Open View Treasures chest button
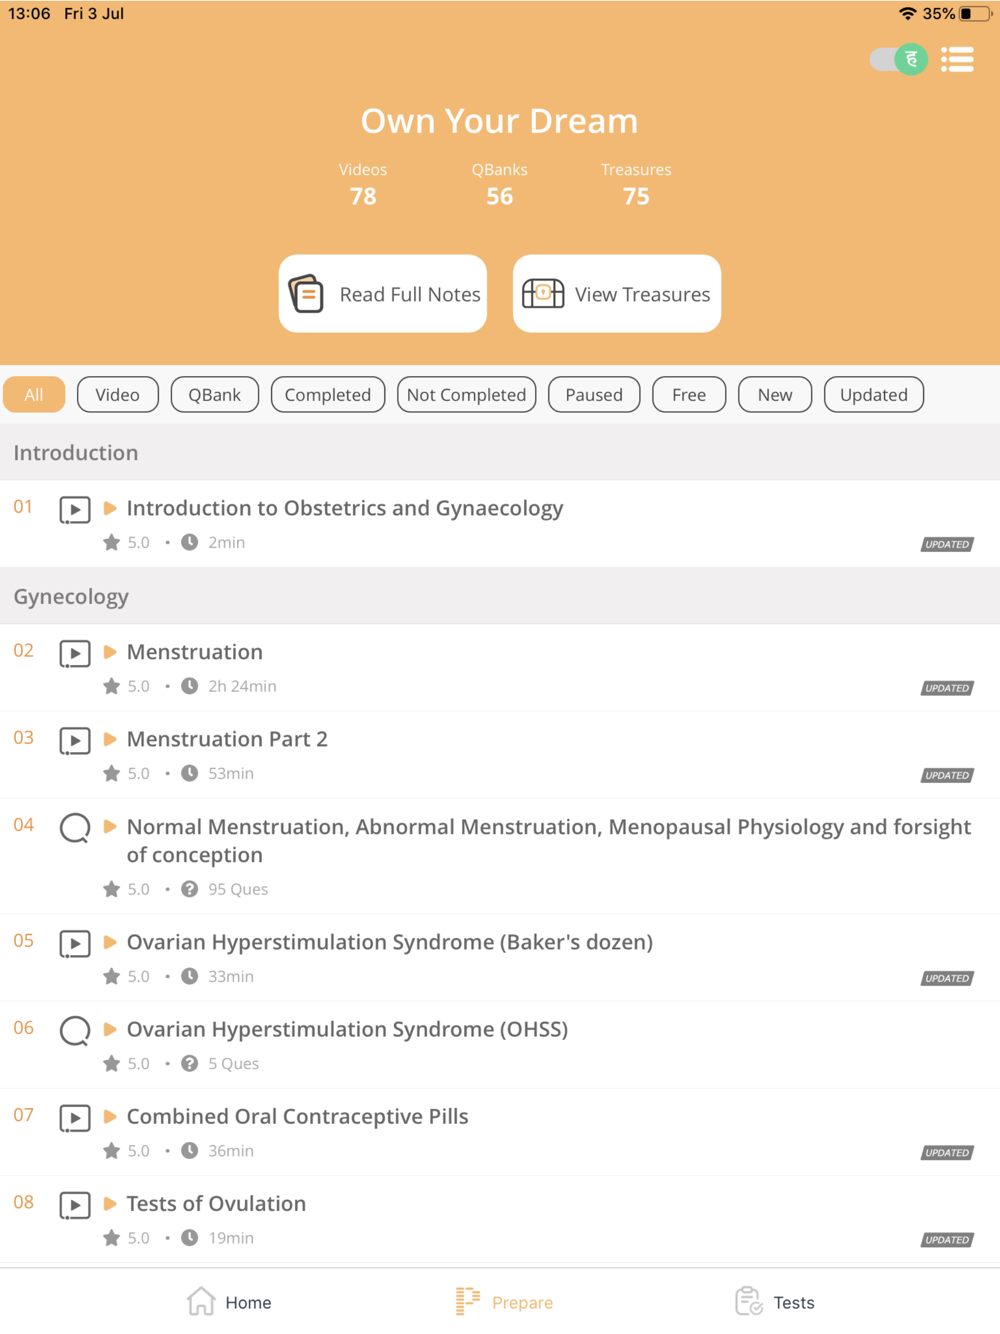Image resolution: width=1000 pixels, height=1334 pixels. coord(617,294)
